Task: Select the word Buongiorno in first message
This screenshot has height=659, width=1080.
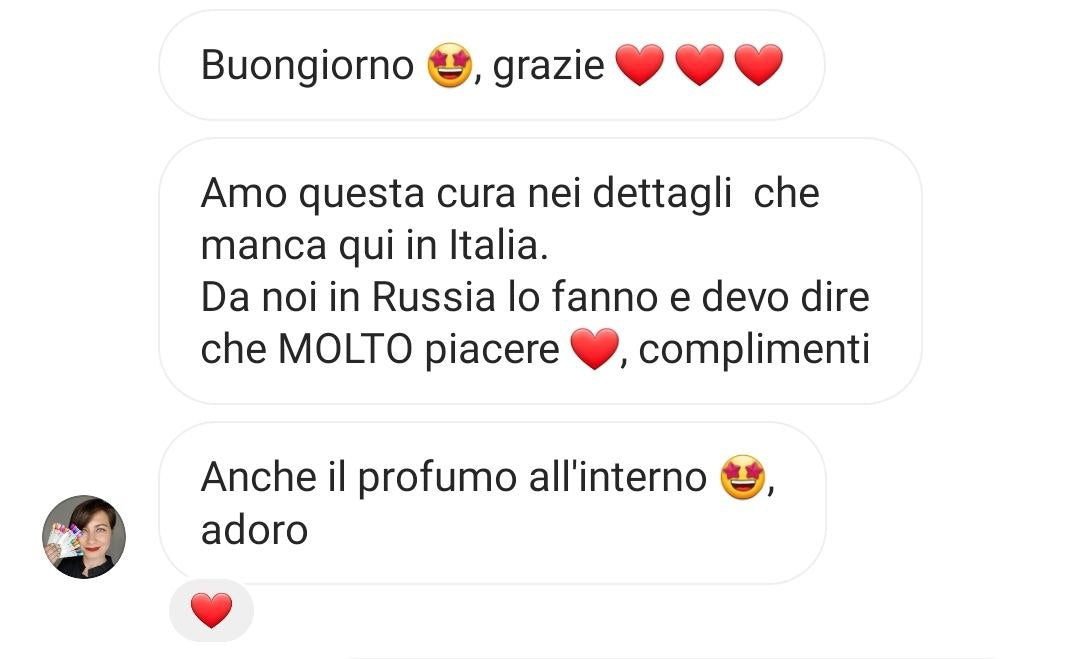Action: click(307, 66)
